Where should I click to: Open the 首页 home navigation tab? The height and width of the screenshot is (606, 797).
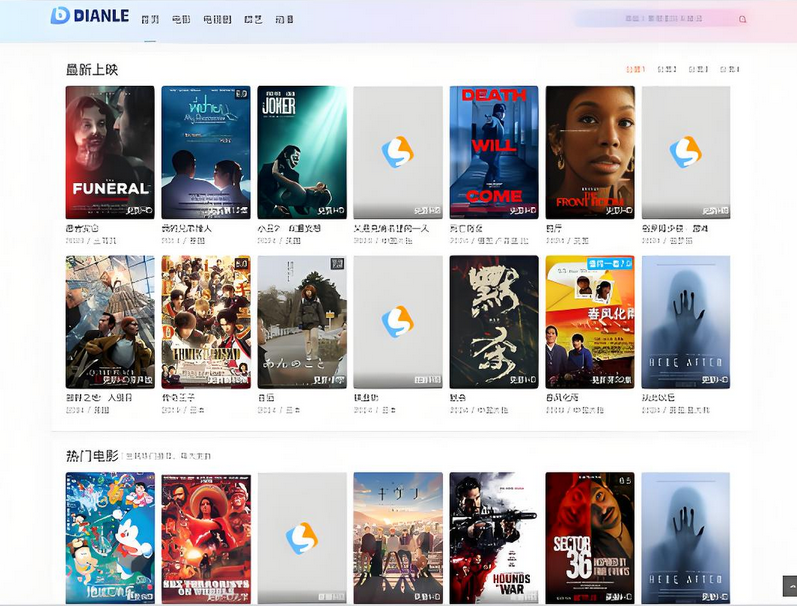point(150,19)
